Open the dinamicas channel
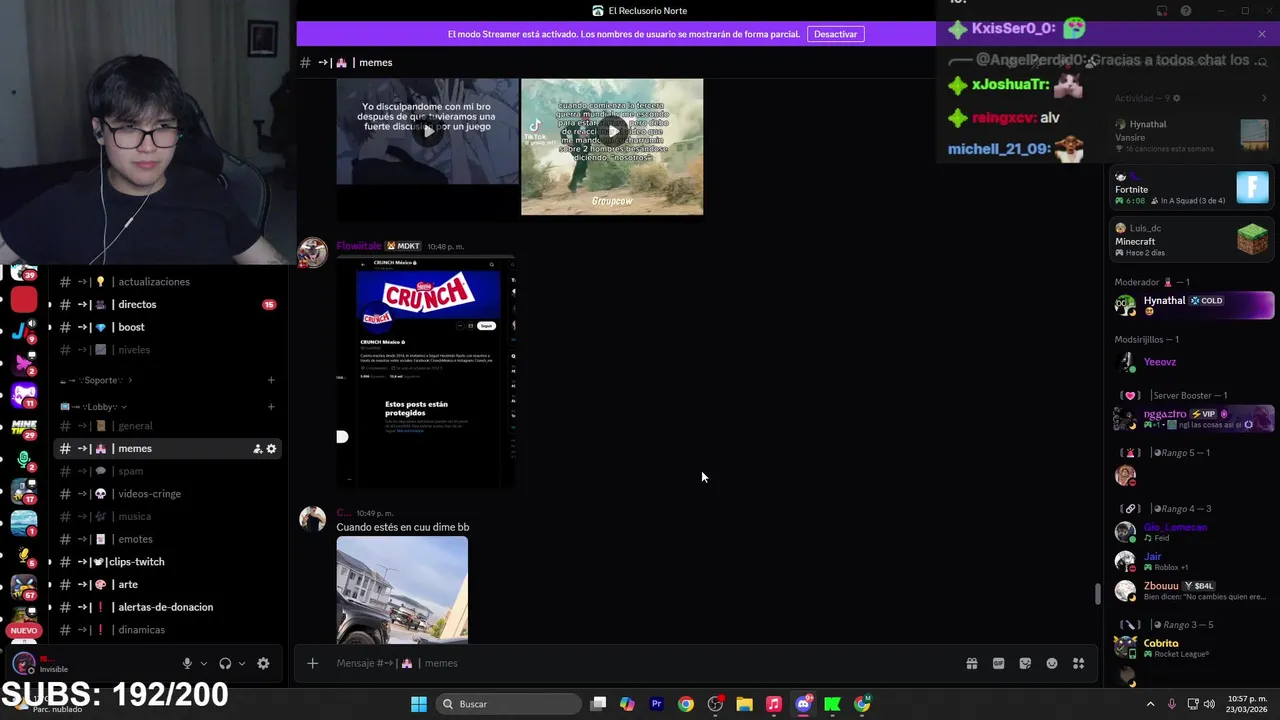The image size is (1280, 720). point(168,630)
